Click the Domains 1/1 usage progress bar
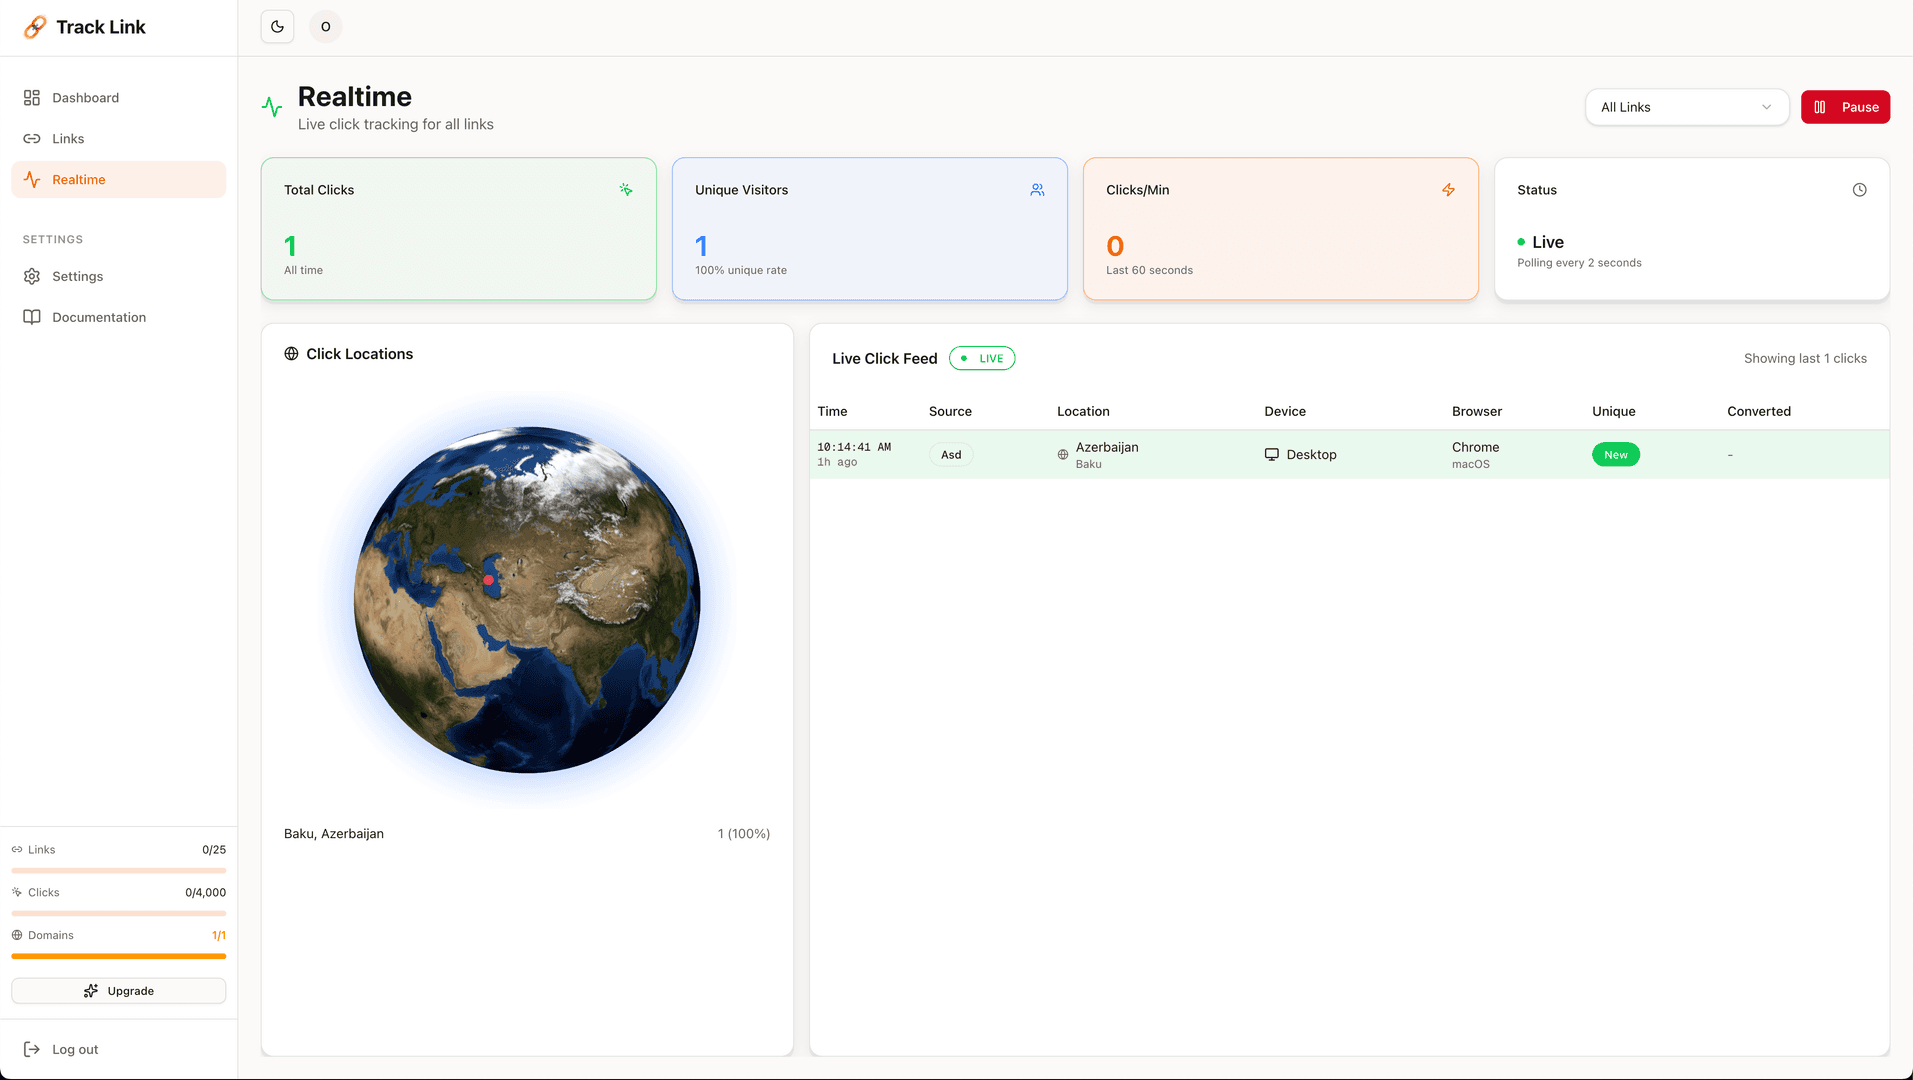The image size is (1913, 1080). coord(118,956)
